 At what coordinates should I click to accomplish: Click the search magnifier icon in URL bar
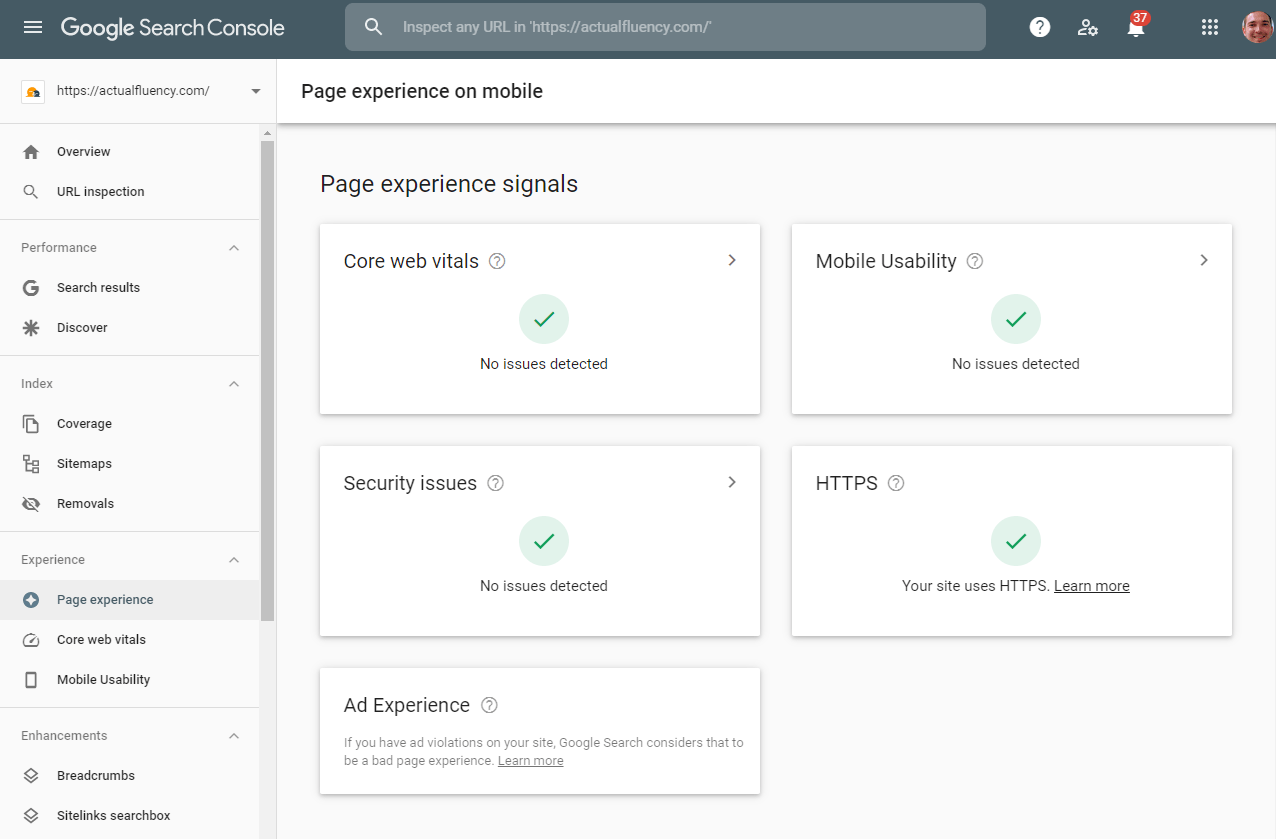tap(374, 27)
